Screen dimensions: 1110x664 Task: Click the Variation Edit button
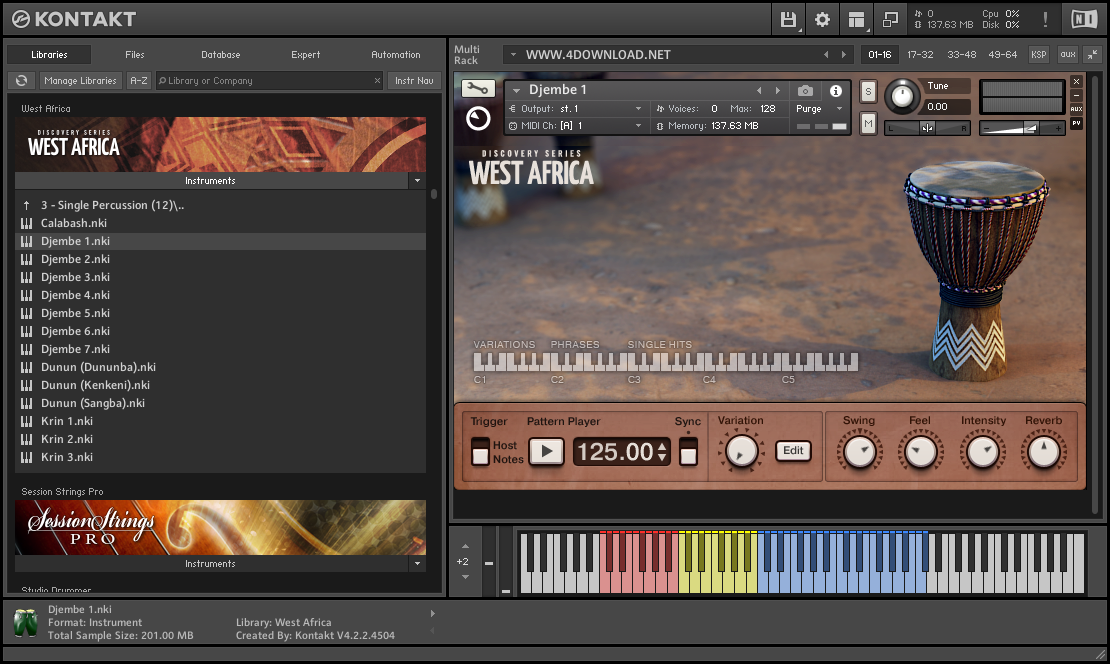793,450
